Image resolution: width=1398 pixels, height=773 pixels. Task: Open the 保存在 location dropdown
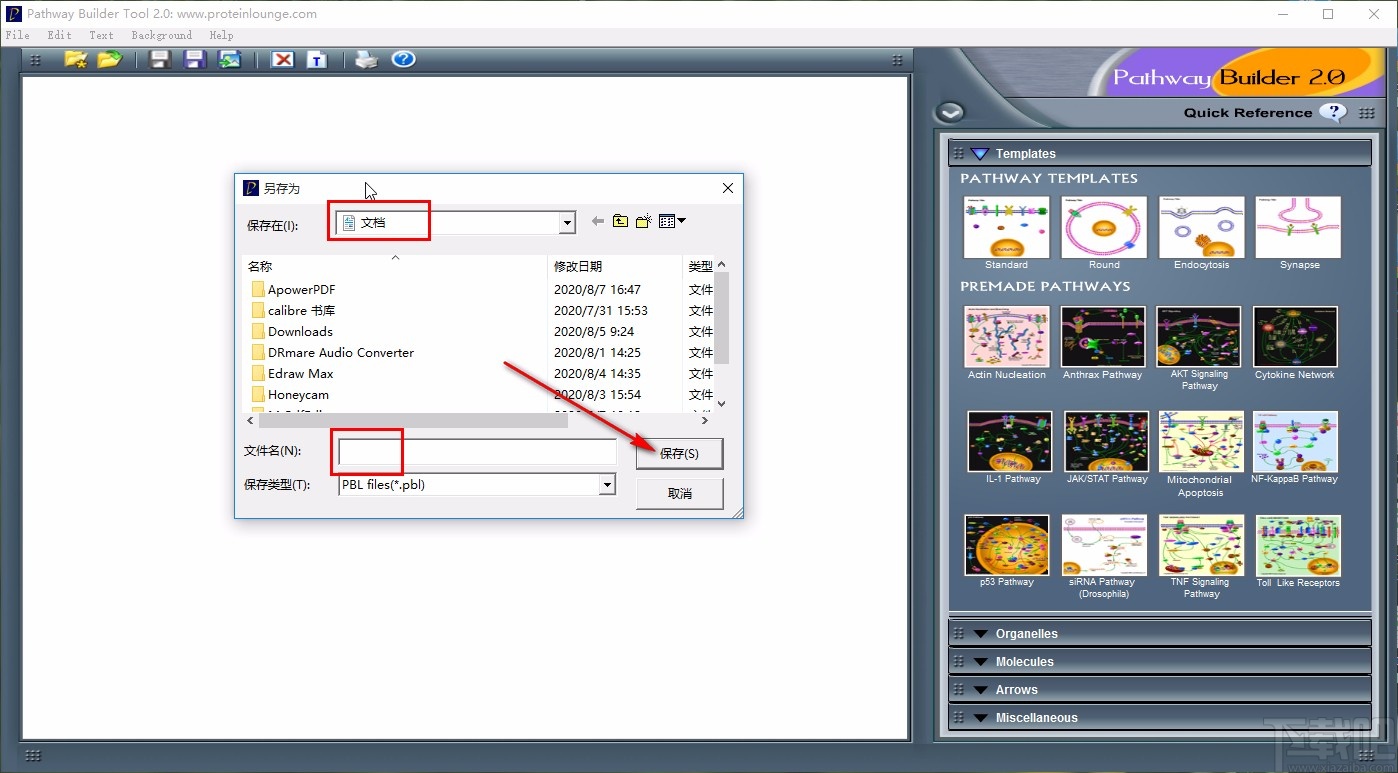(x=568, y=223)
